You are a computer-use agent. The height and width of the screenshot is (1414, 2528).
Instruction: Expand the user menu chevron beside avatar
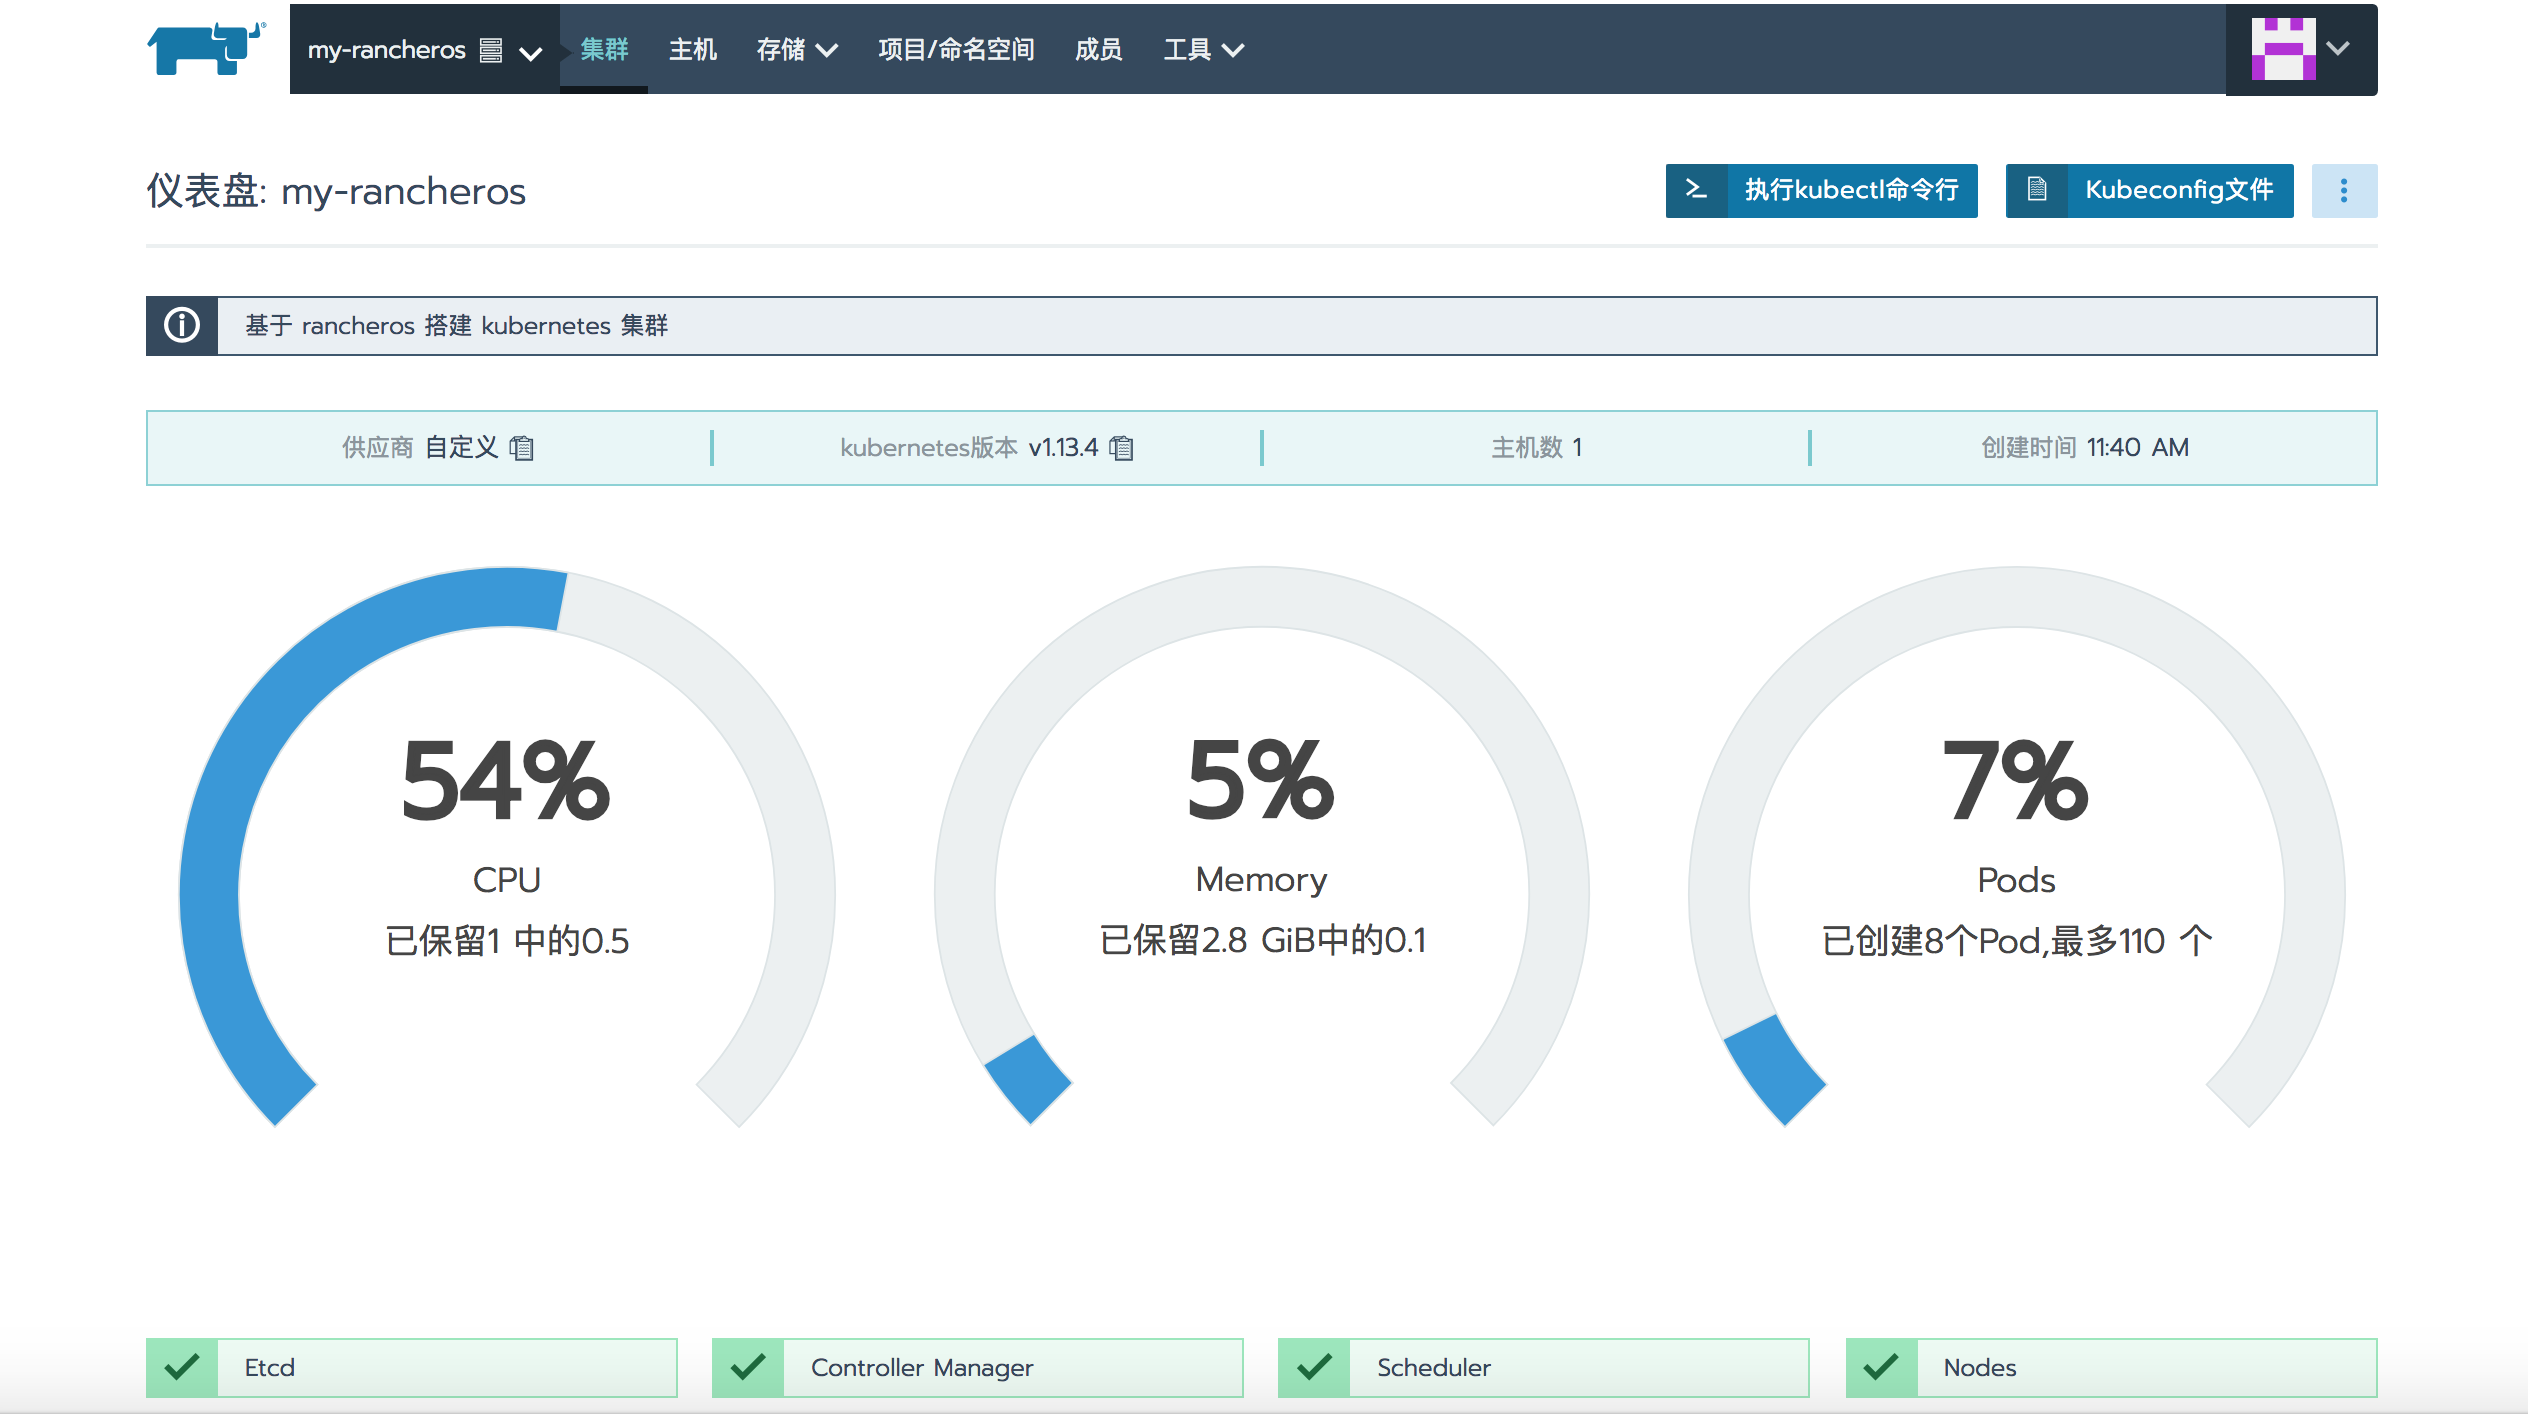[x=2338, y=48]
